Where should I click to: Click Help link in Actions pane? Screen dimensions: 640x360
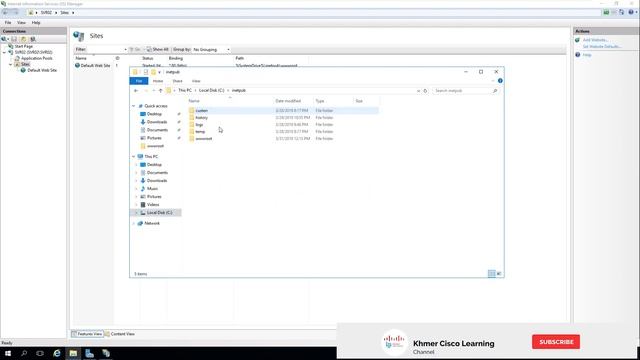tap(587, 55)
